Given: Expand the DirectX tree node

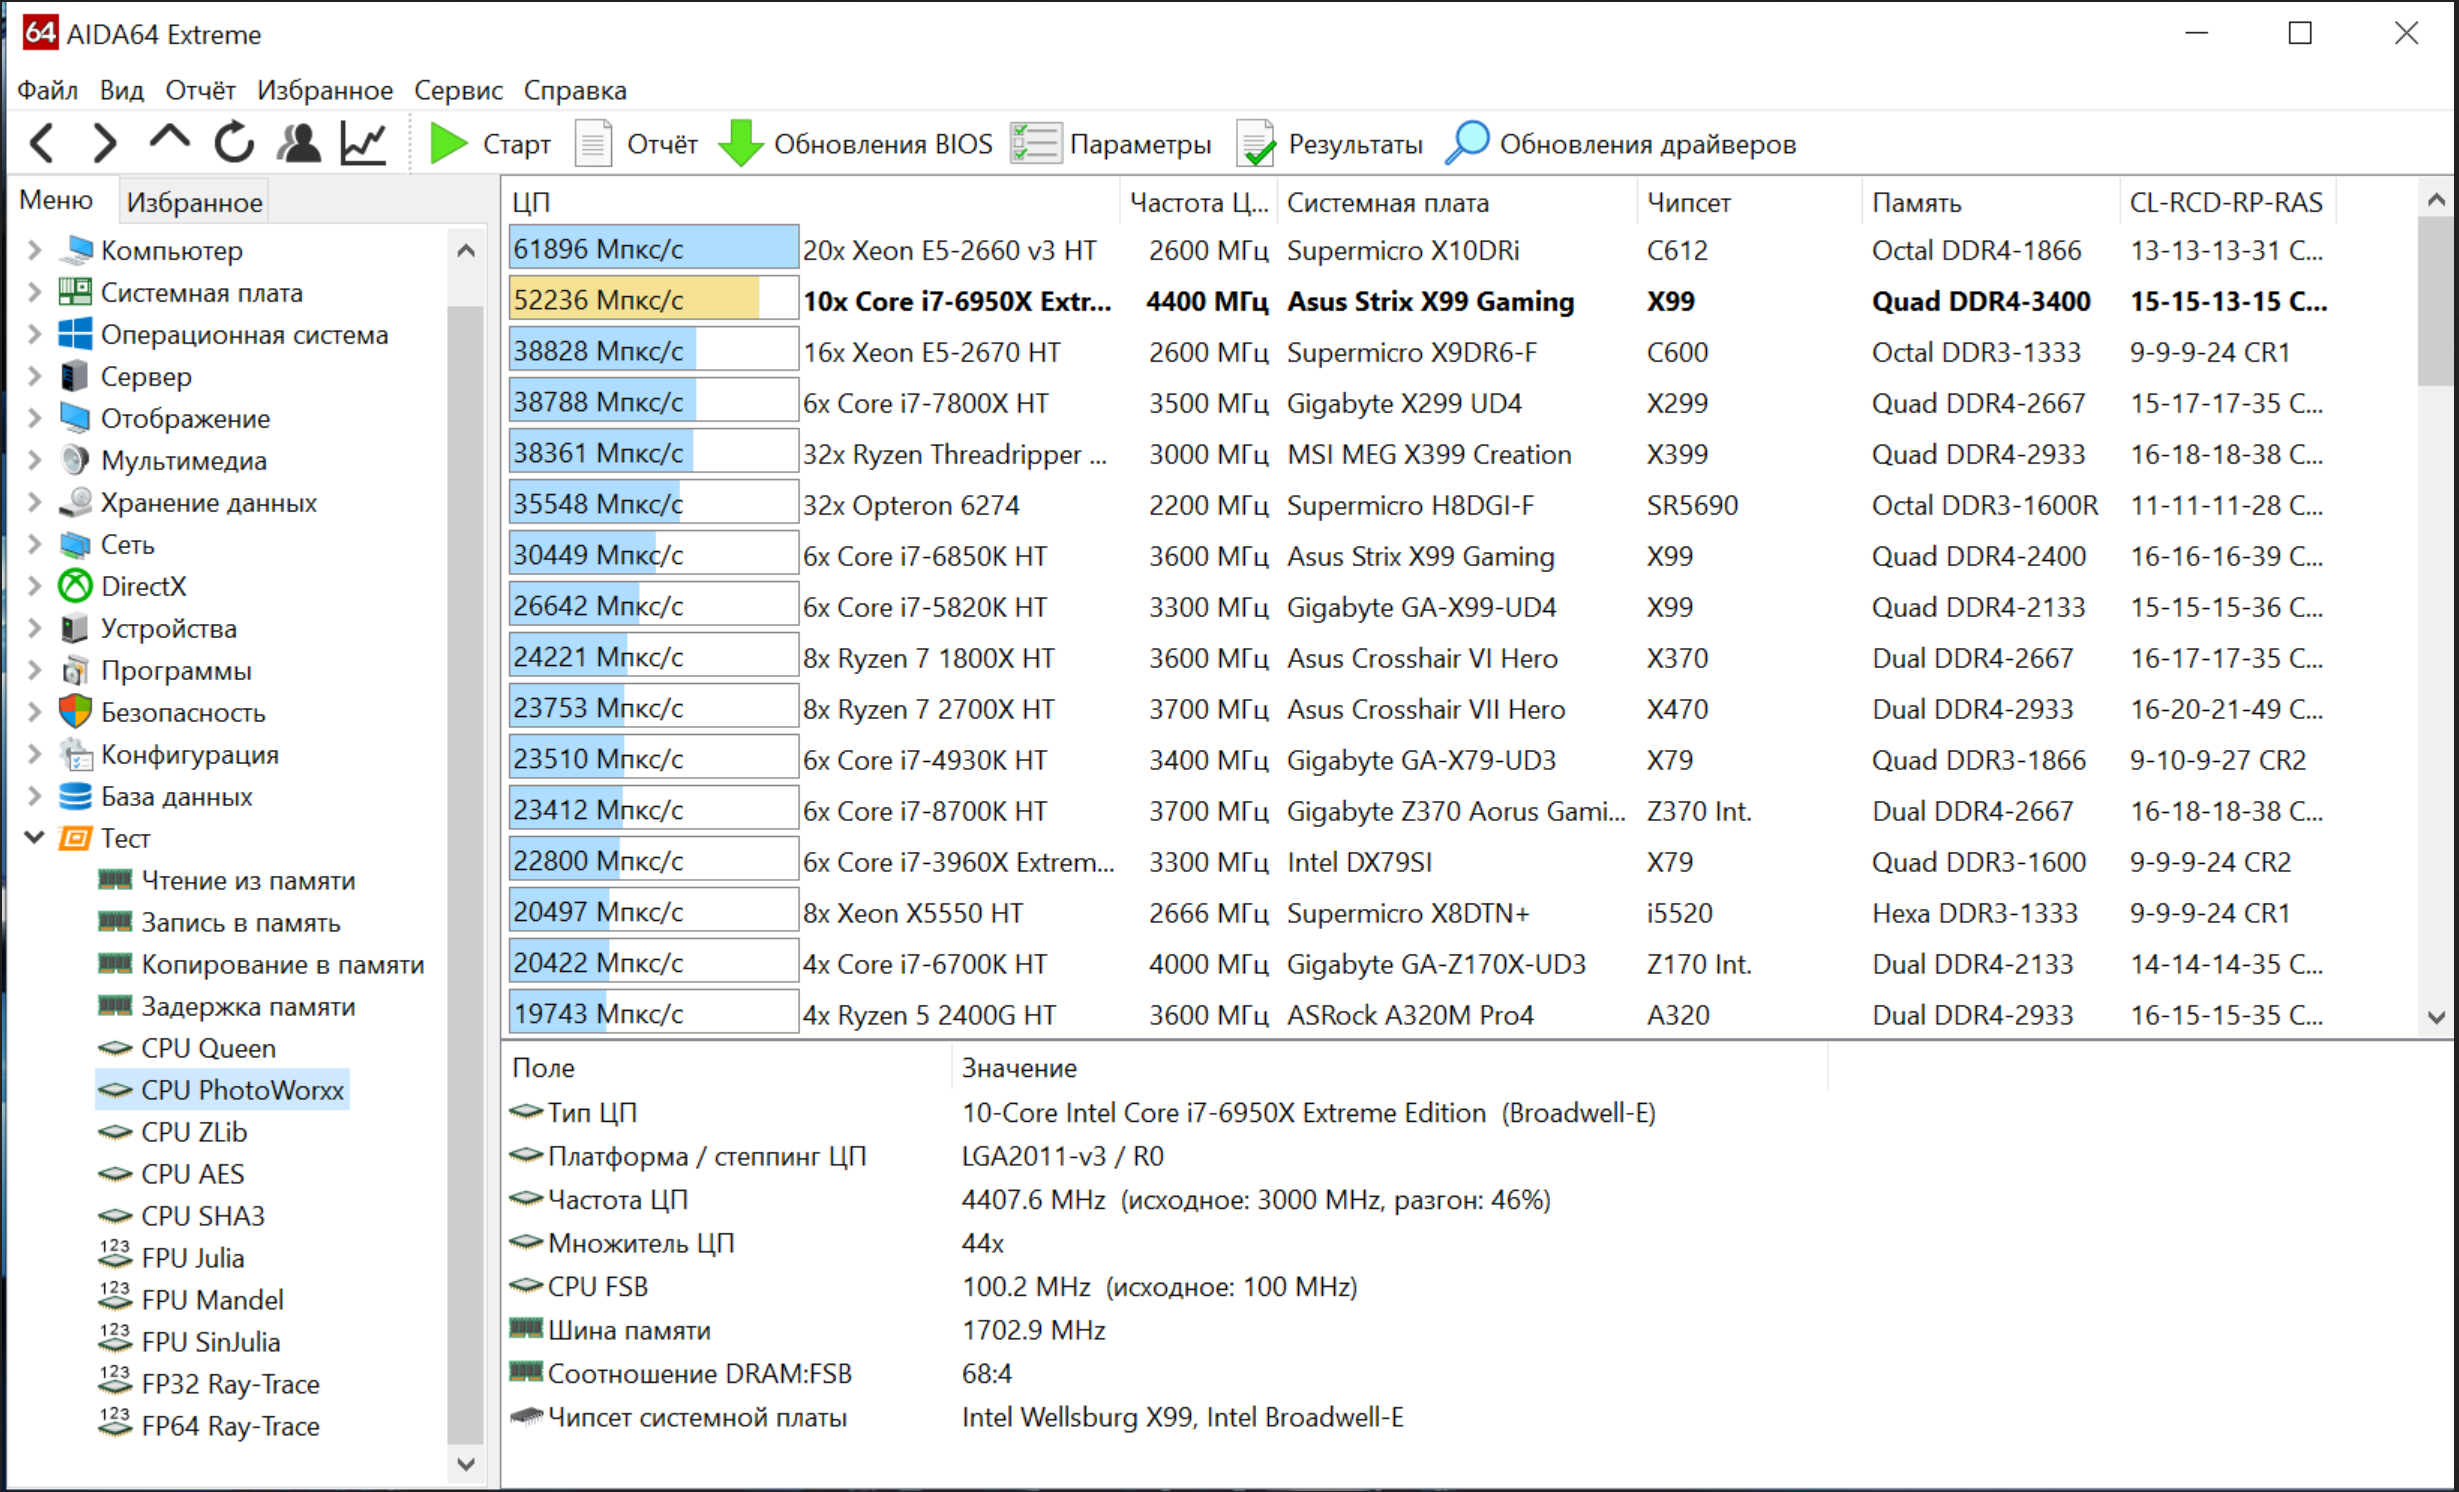Looking at the screenshot, I should point(34,586).
